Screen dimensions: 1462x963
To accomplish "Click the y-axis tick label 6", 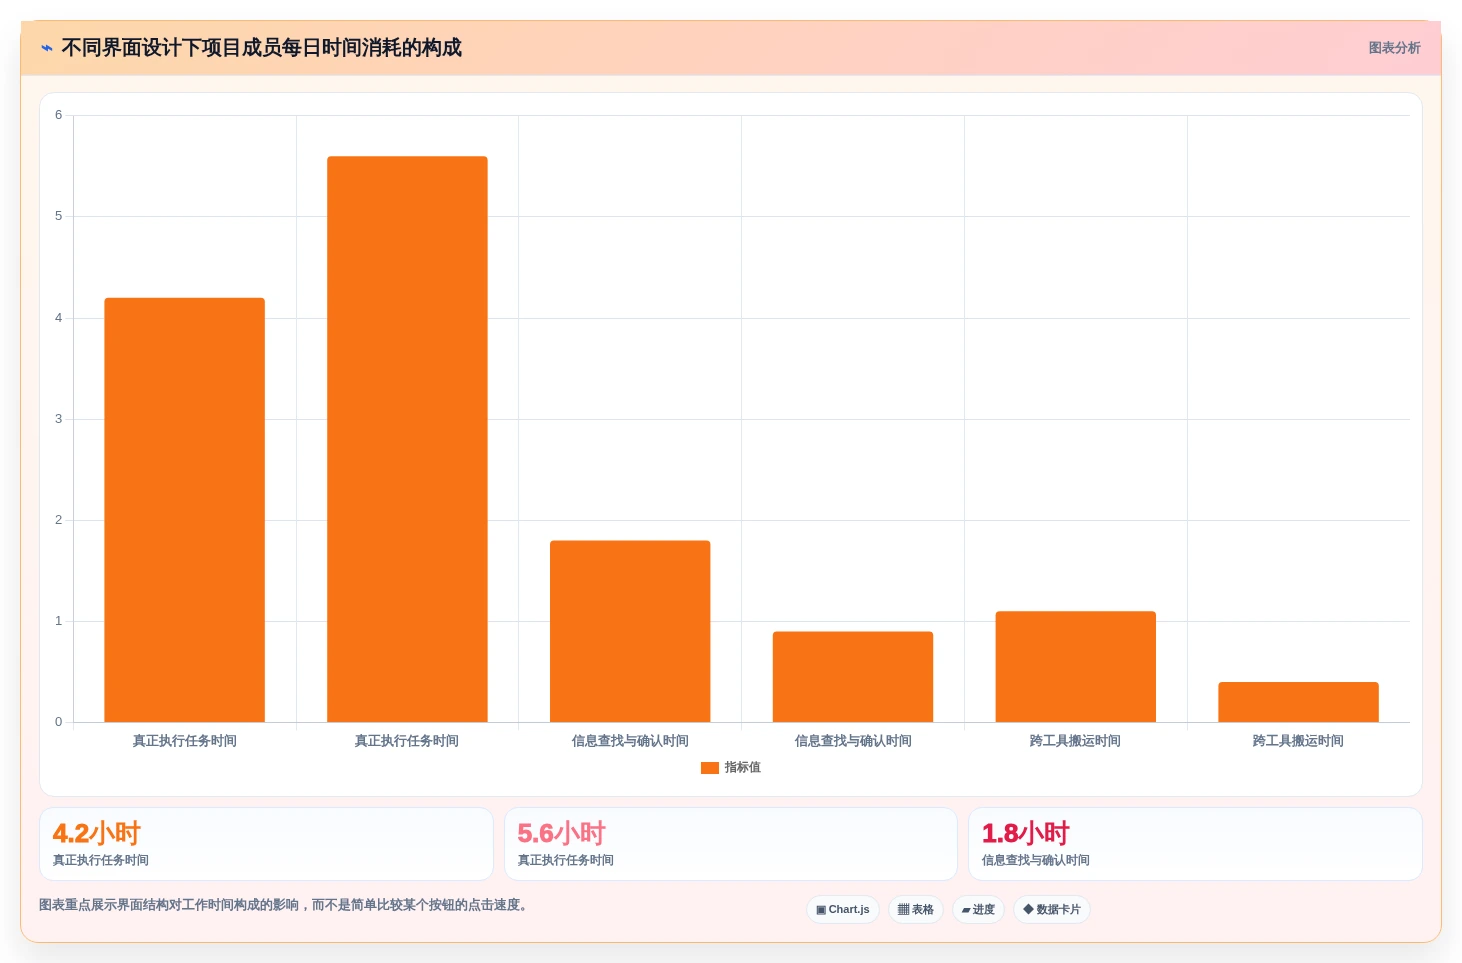I will pyautogui.click(x=58, y=115).
